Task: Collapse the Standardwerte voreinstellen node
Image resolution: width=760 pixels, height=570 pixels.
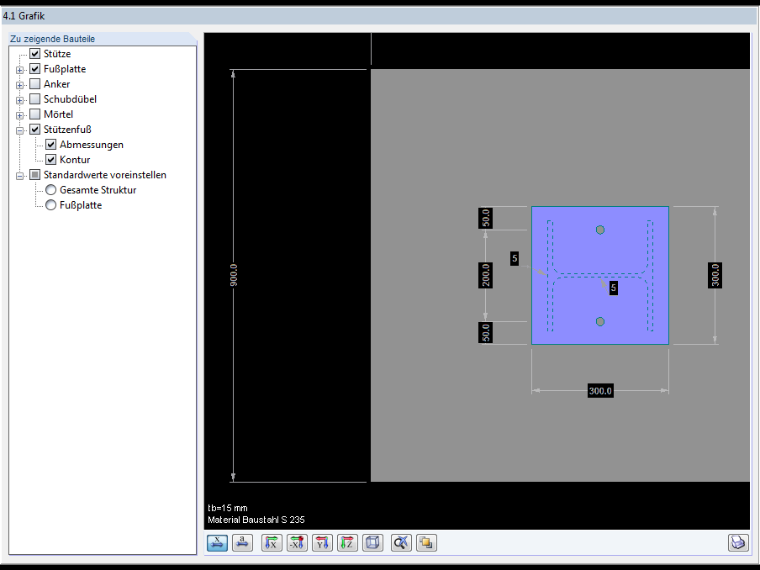Action: 20,175
